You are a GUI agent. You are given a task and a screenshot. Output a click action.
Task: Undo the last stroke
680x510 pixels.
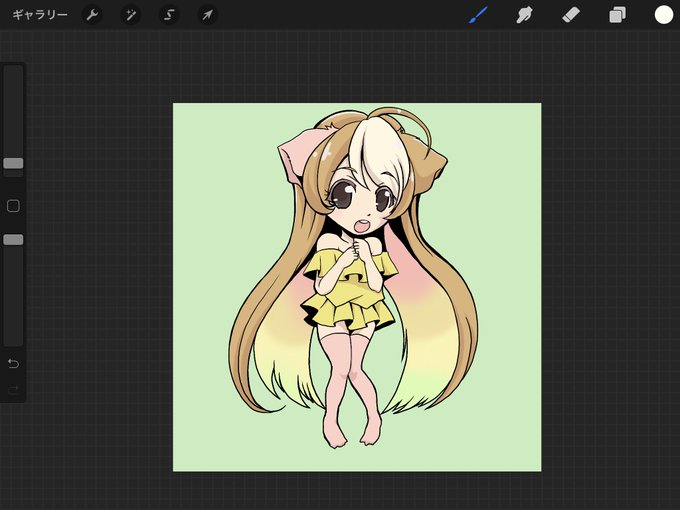pyautogui.click(x=13, y=363)
